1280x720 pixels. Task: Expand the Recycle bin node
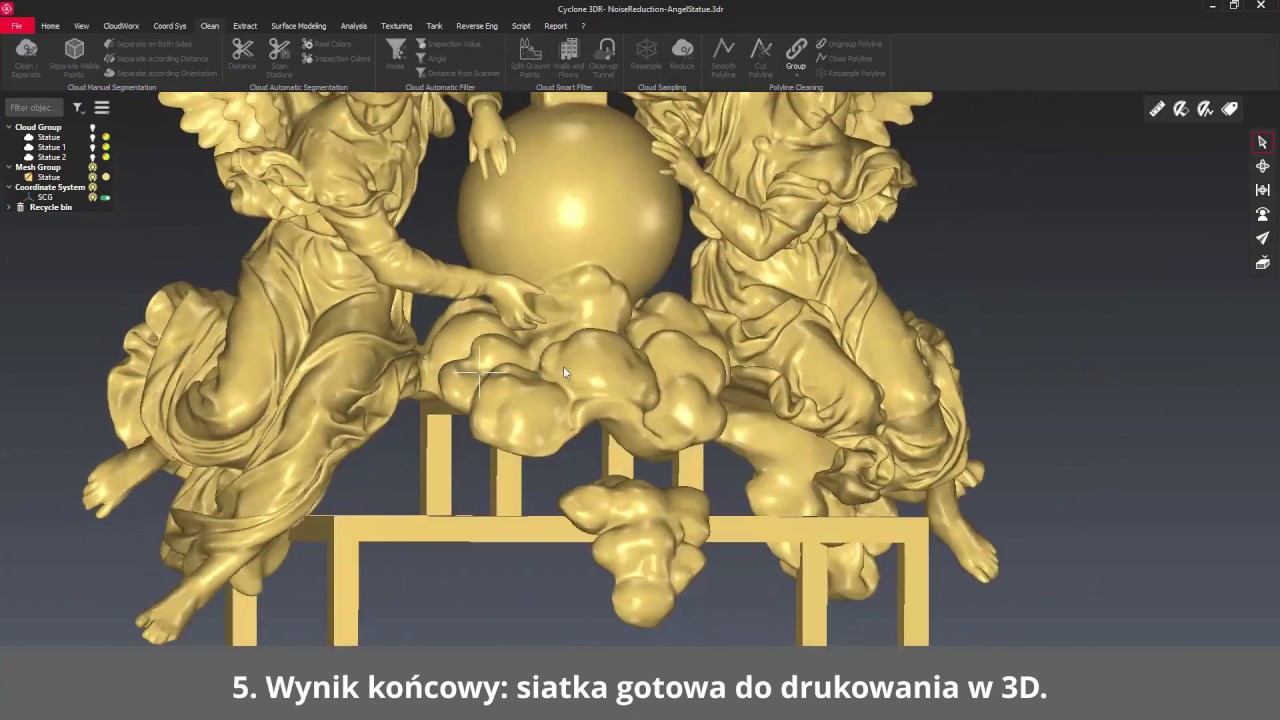click(x=9, y=207)
